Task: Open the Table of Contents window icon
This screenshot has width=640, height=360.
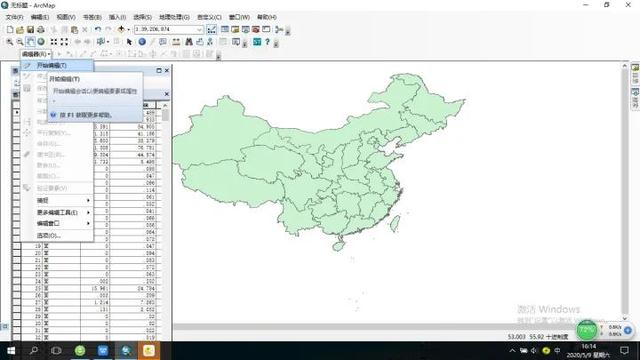Action: pos(224,29)
